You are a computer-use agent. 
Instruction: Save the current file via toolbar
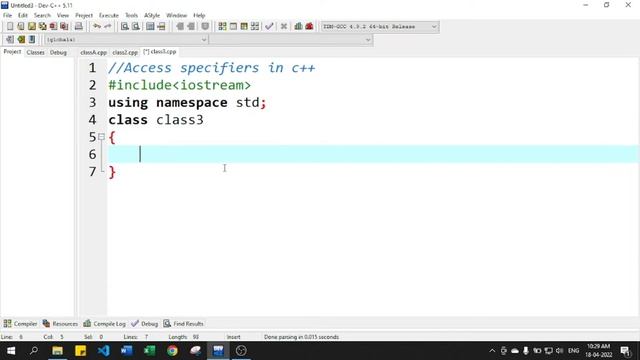pos(31,27)
